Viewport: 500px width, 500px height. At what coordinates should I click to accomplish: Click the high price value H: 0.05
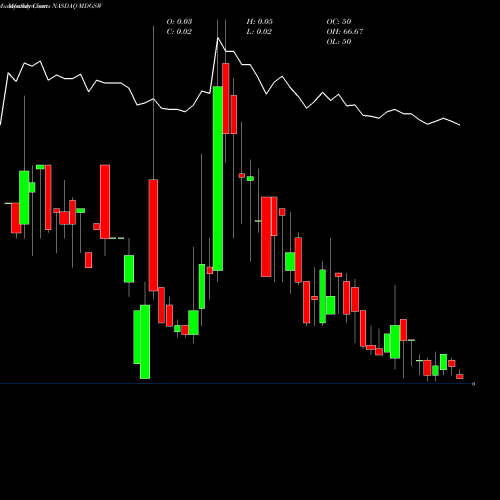coord(259,22)
